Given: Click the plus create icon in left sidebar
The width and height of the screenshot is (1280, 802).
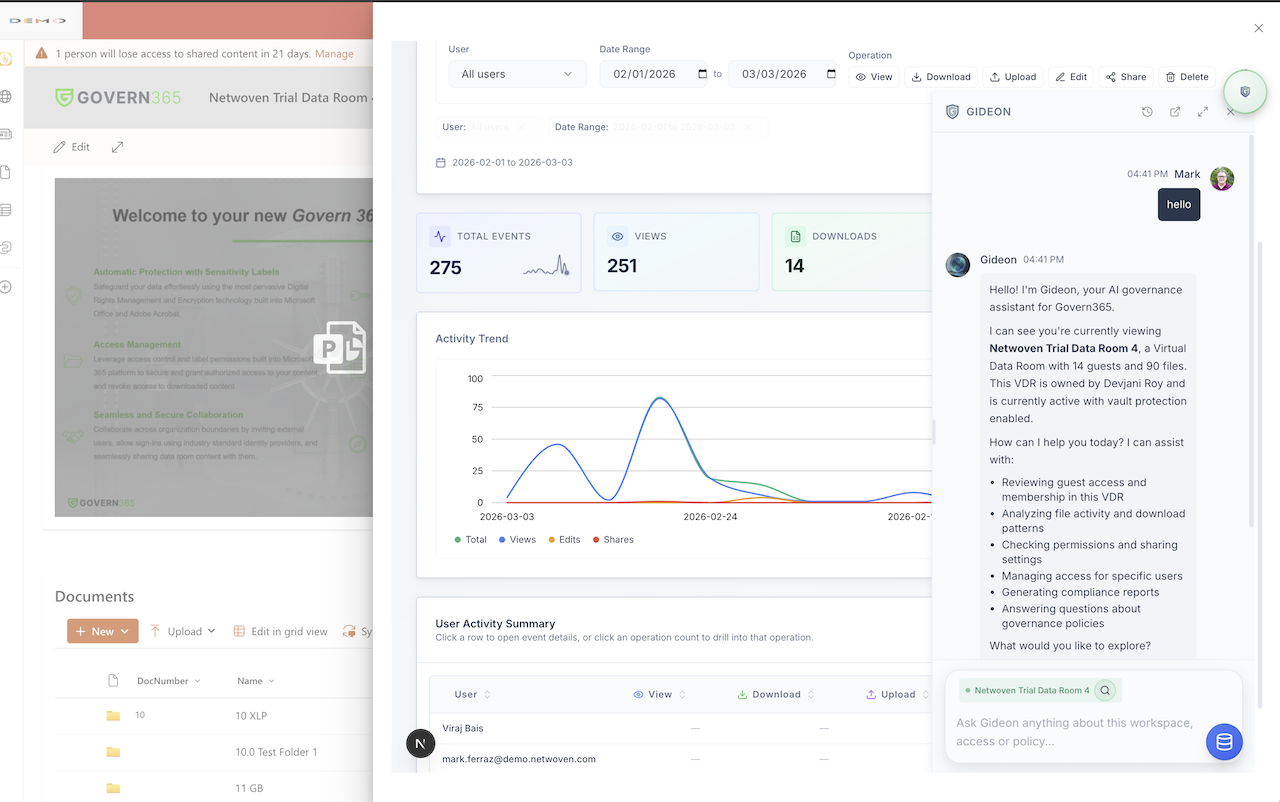Looking at the screenshot, I should (5, 287).
